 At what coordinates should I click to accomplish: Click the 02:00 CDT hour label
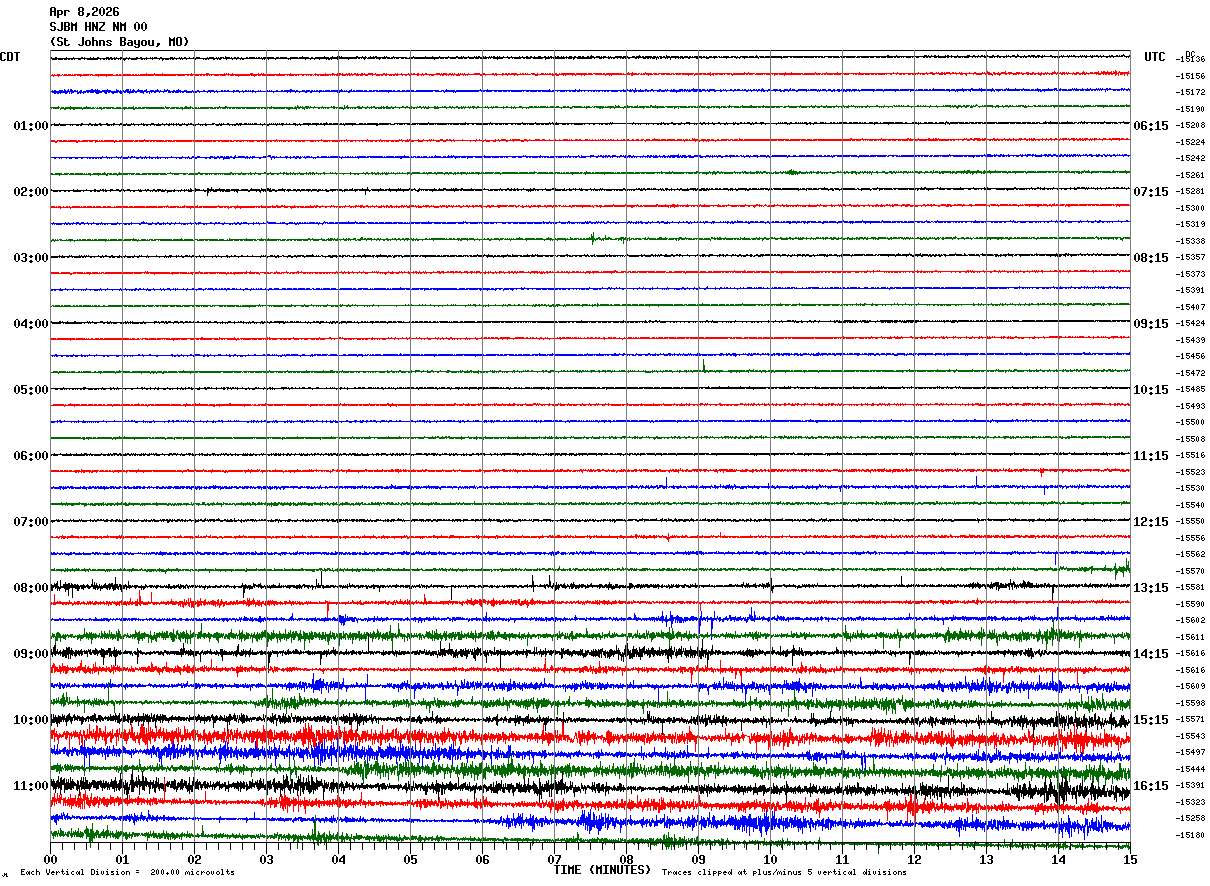[31, 192]
